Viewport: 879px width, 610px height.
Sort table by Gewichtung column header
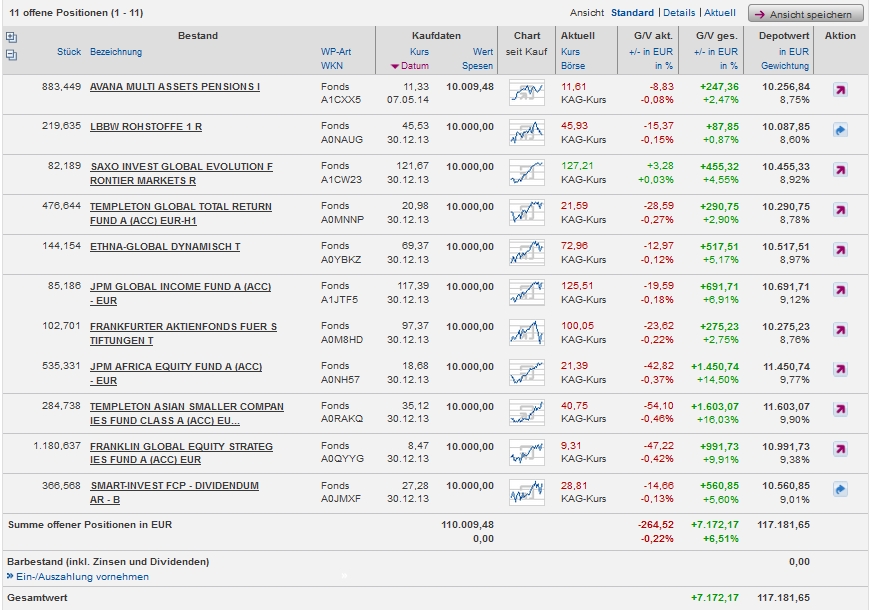pos(786,66)
